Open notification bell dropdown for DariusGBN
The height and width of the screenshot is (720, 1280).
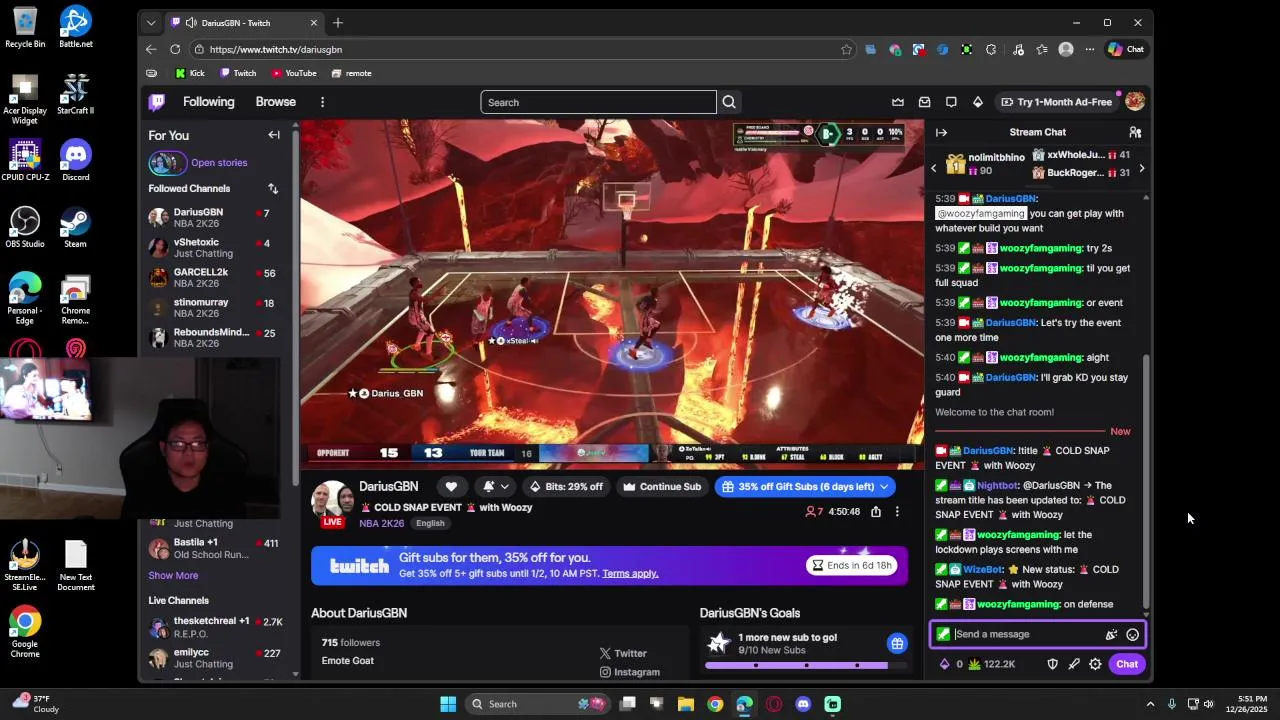pos(496,487)
